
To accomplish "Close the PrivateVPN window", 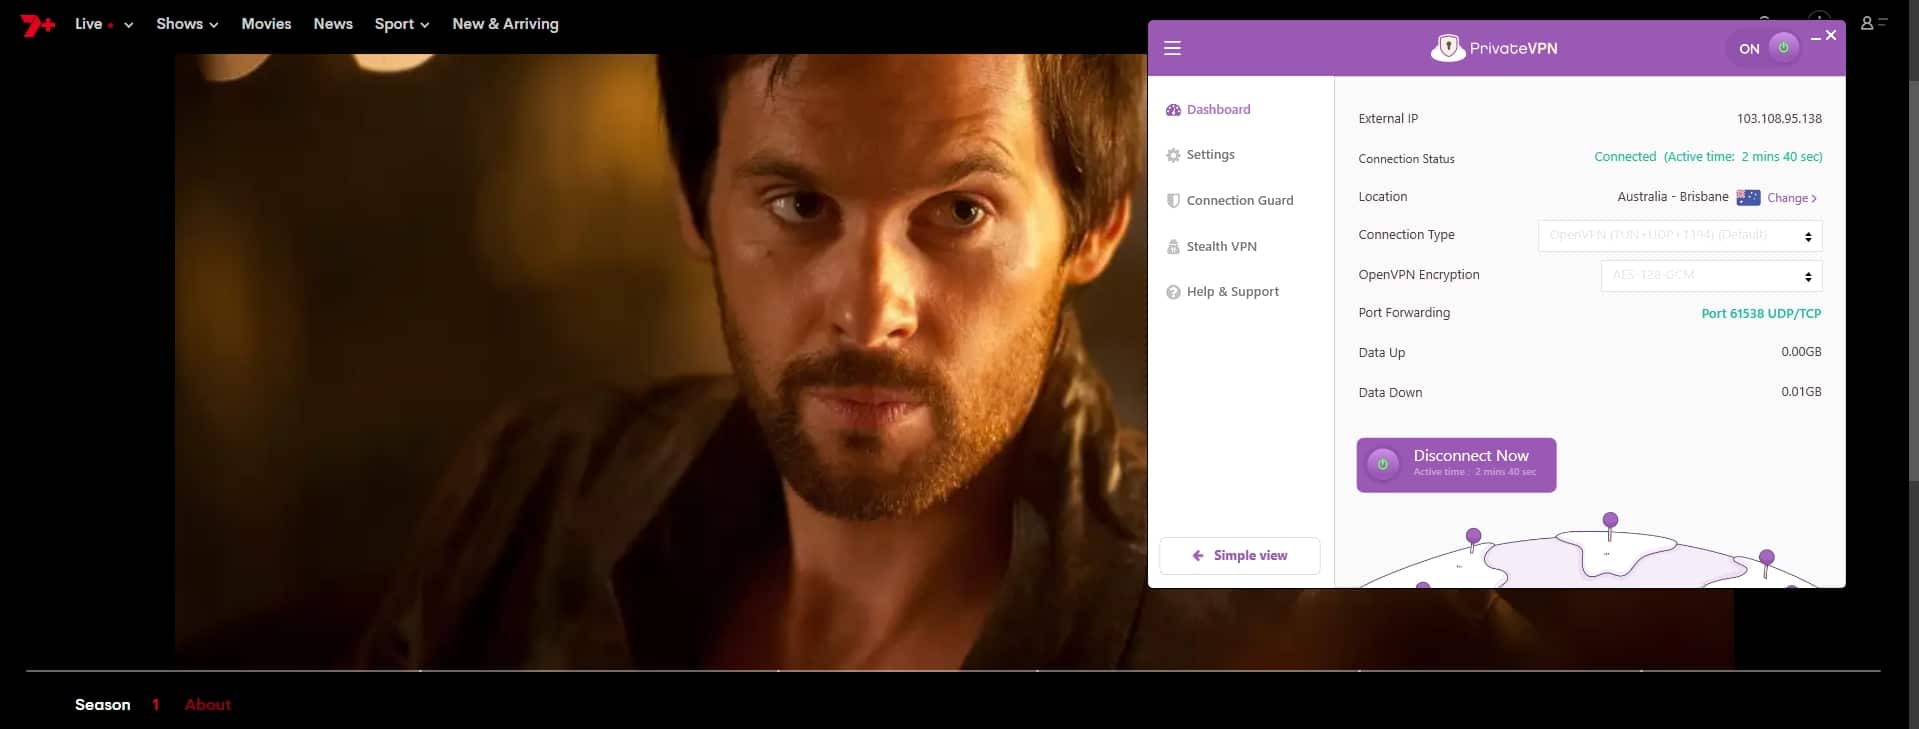I will [x=1831, y=35].
